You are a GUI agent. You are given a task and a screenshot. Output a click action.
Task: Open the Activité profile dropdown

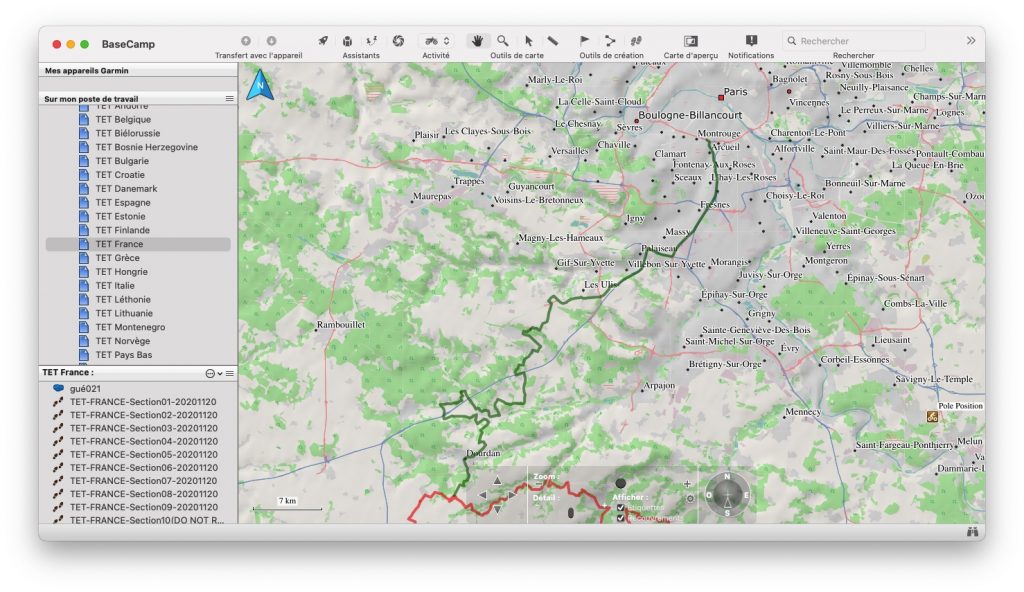tap(435, 40)
